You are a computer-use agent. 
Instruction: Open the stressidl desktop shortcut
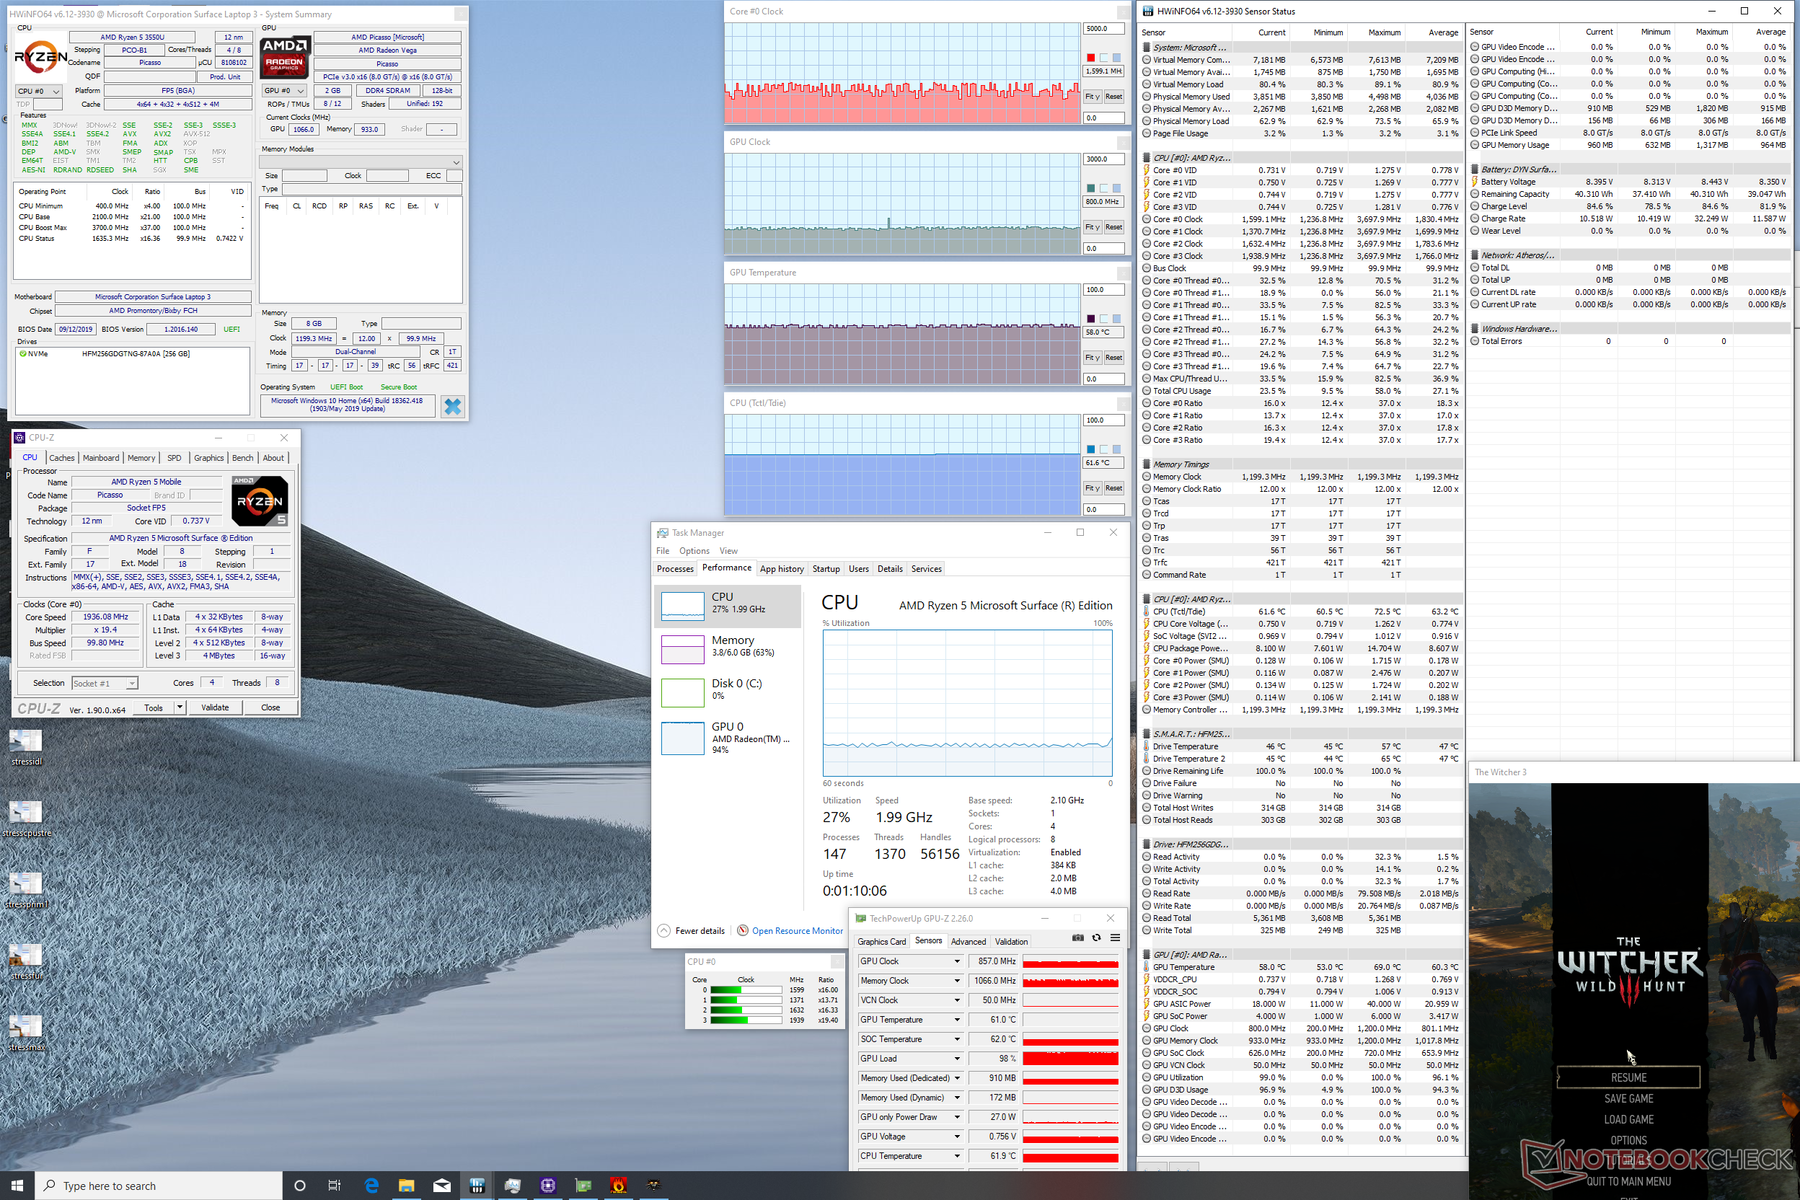[x=26, y=747]
